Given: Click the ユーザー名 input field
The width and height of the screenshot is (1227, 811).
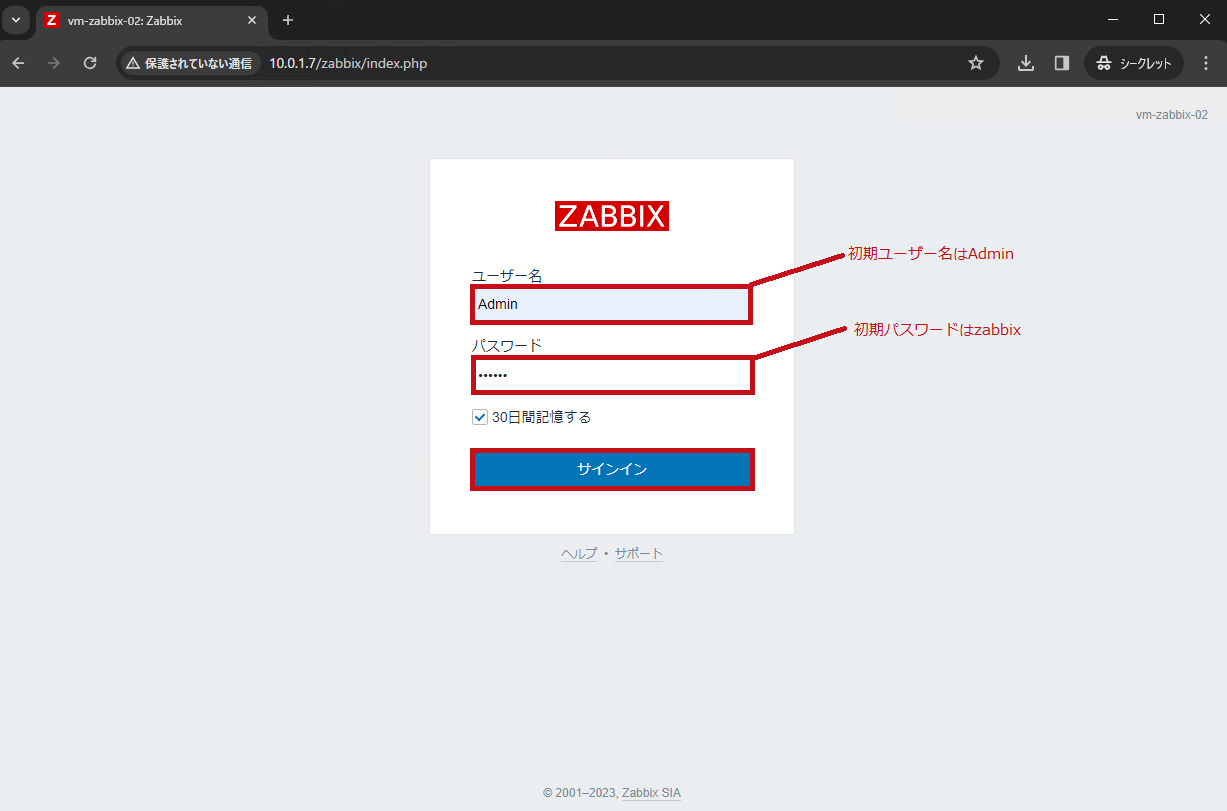Looking at the screenshot, I should pyautogui.click(x=611, y=304).
